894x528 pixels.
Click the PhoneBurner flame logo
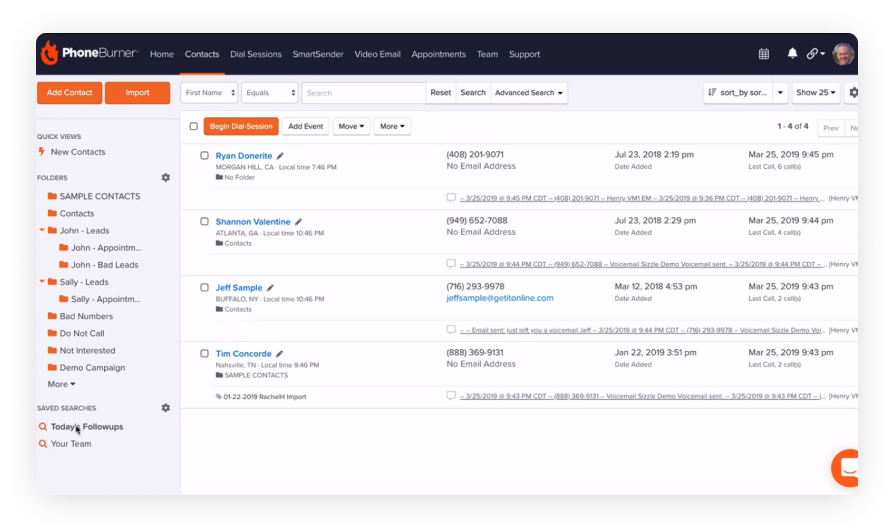pyautogui.click(x=50, y=53)
